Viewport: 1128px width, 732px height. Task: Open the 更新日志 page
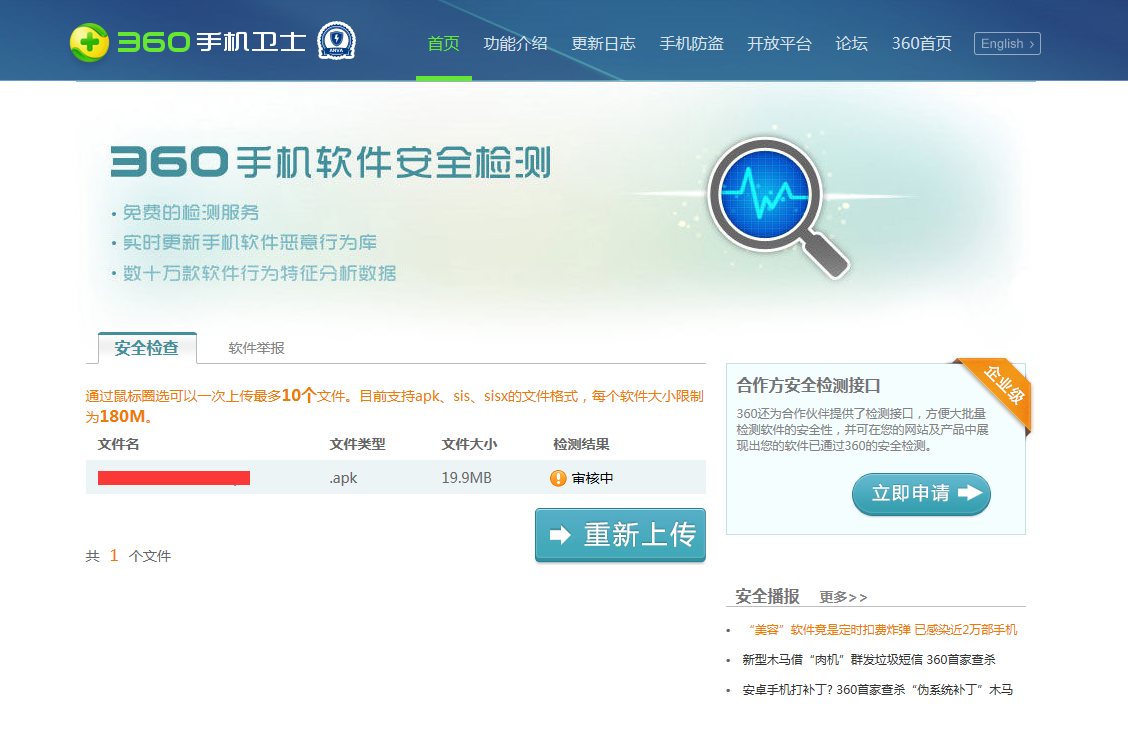coord(604,44)
